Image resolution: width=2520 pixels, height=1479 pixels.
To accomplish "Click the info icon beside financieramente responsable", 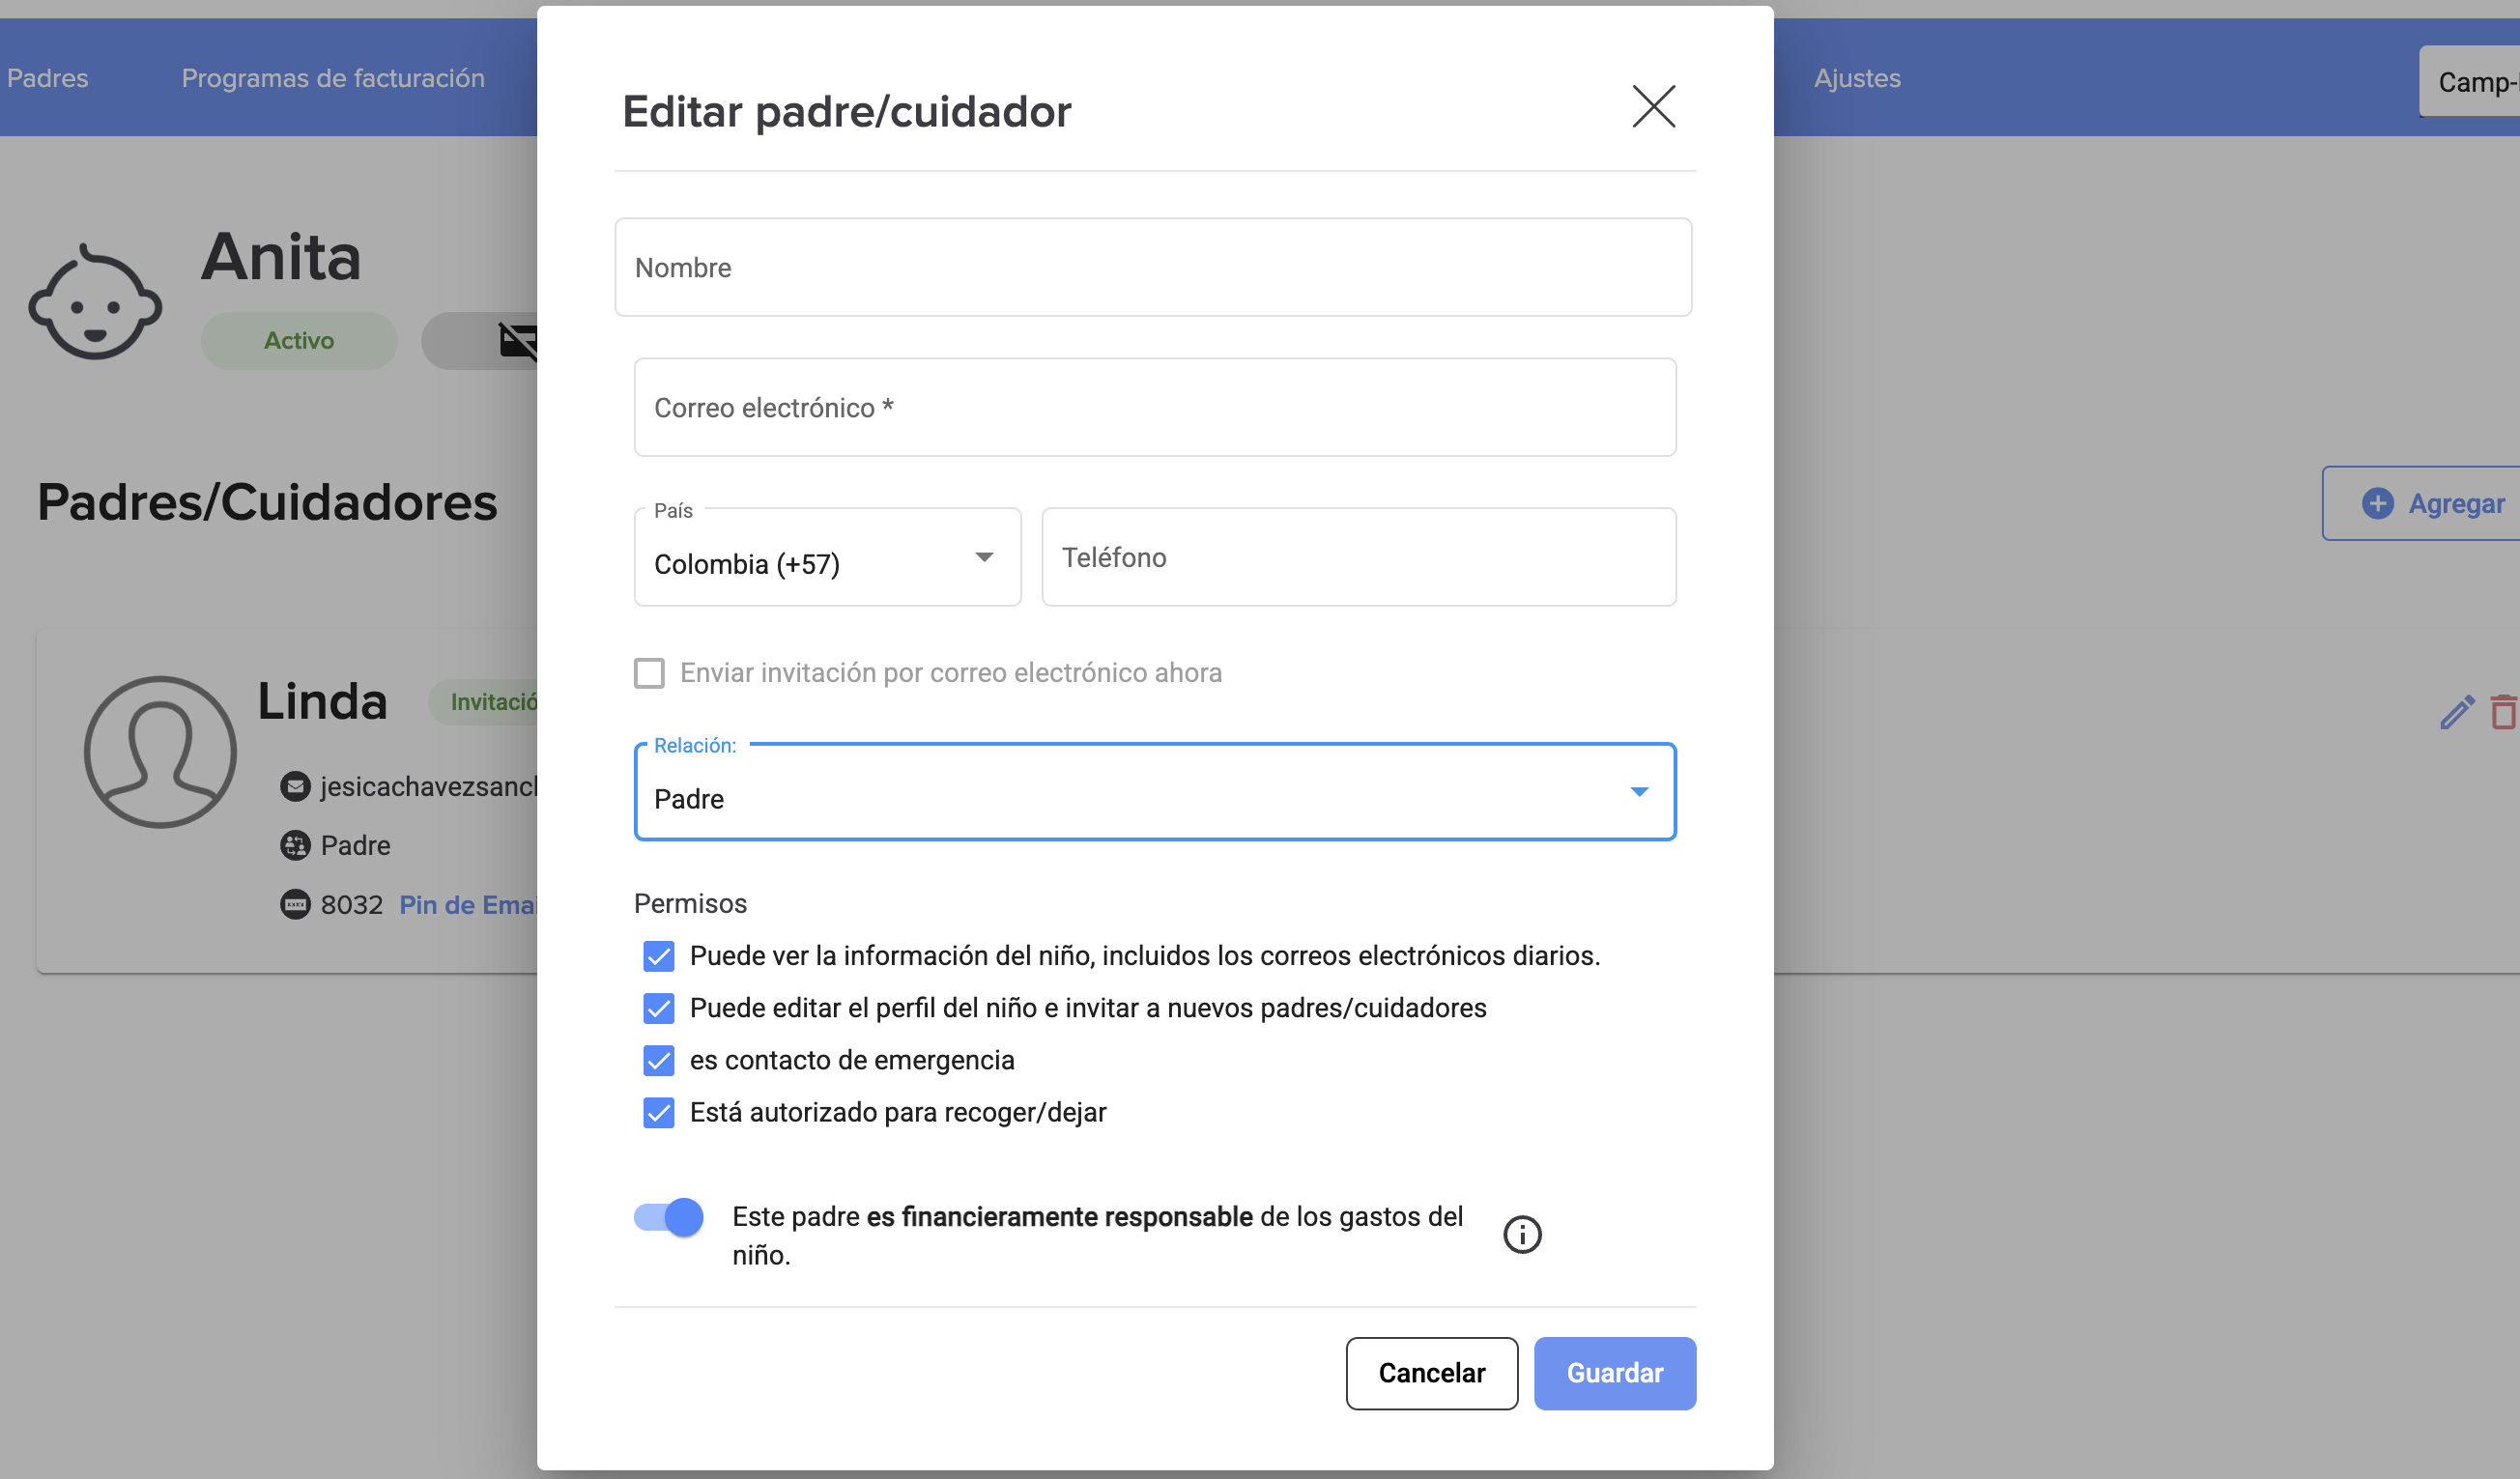I will (1522, 1234).
